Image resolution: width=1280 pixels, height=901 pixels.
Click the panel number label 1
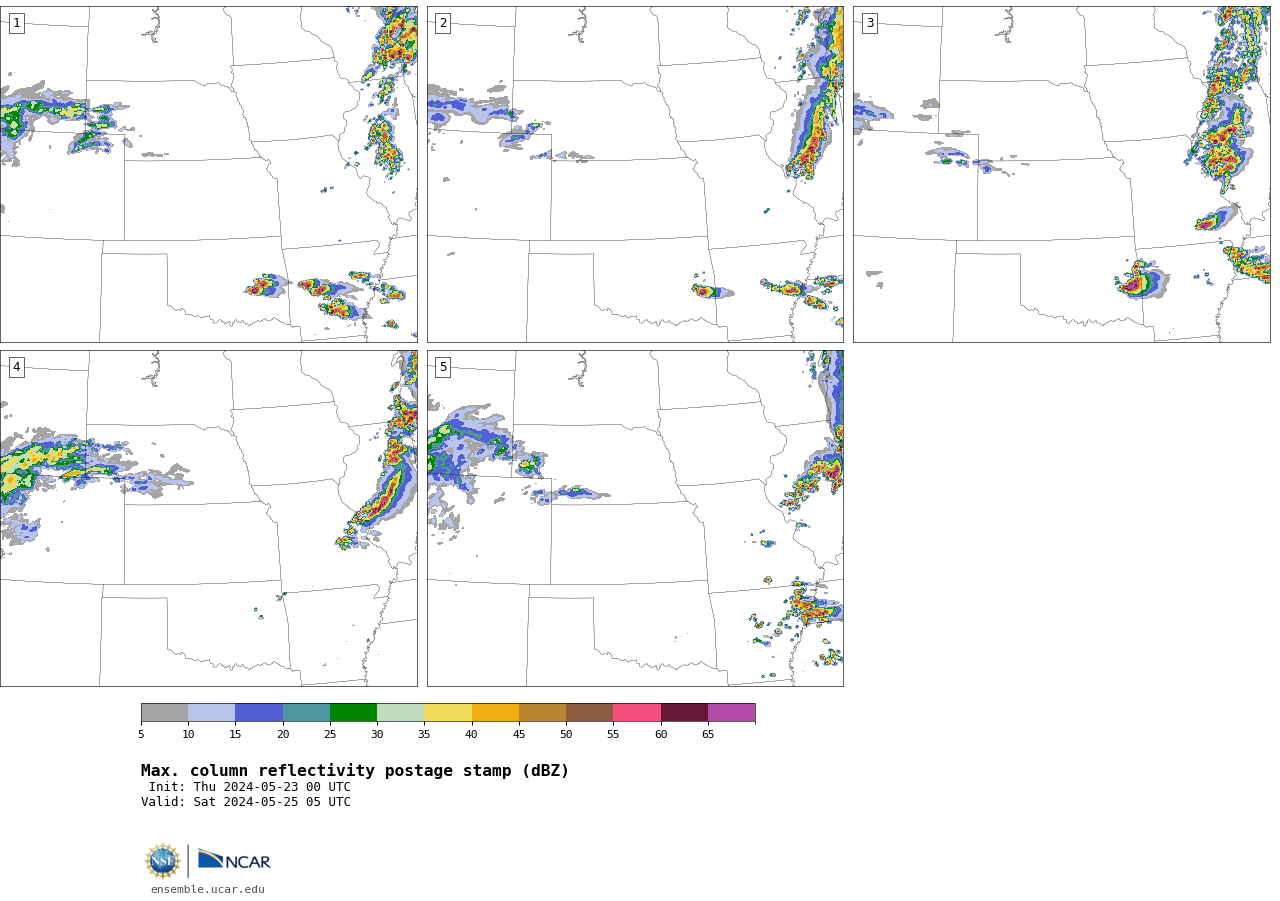click(x=16, y=23)
